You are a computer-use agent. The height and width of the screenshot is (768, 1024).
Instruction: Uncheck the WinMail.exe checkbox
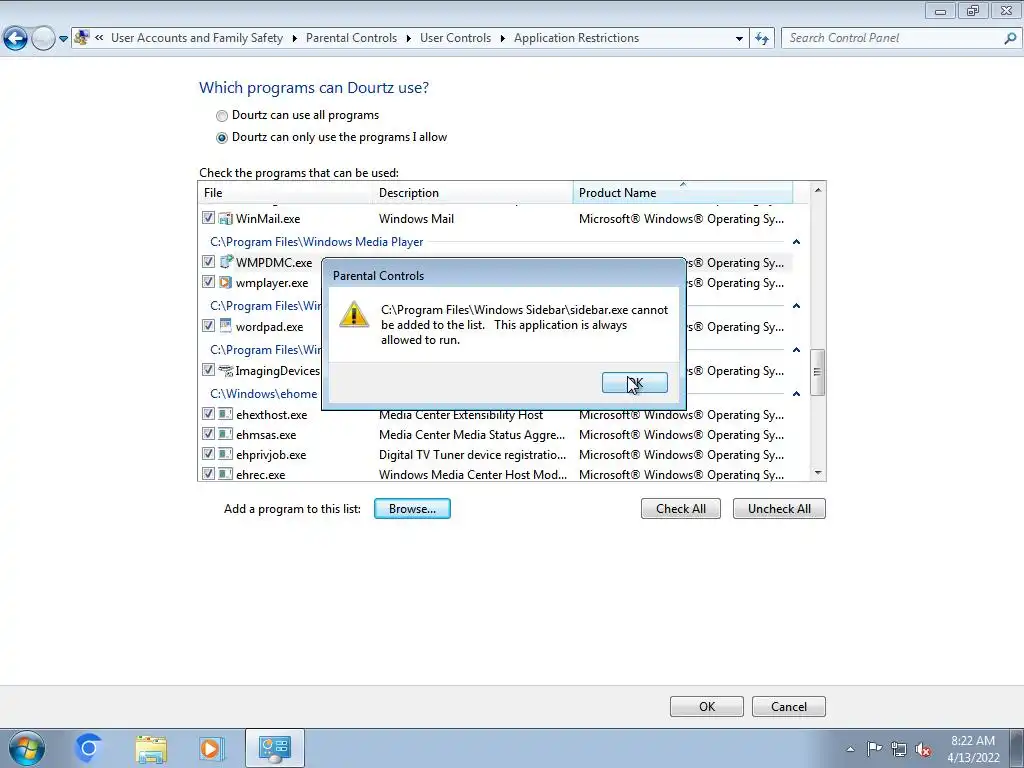pos(208,217)
